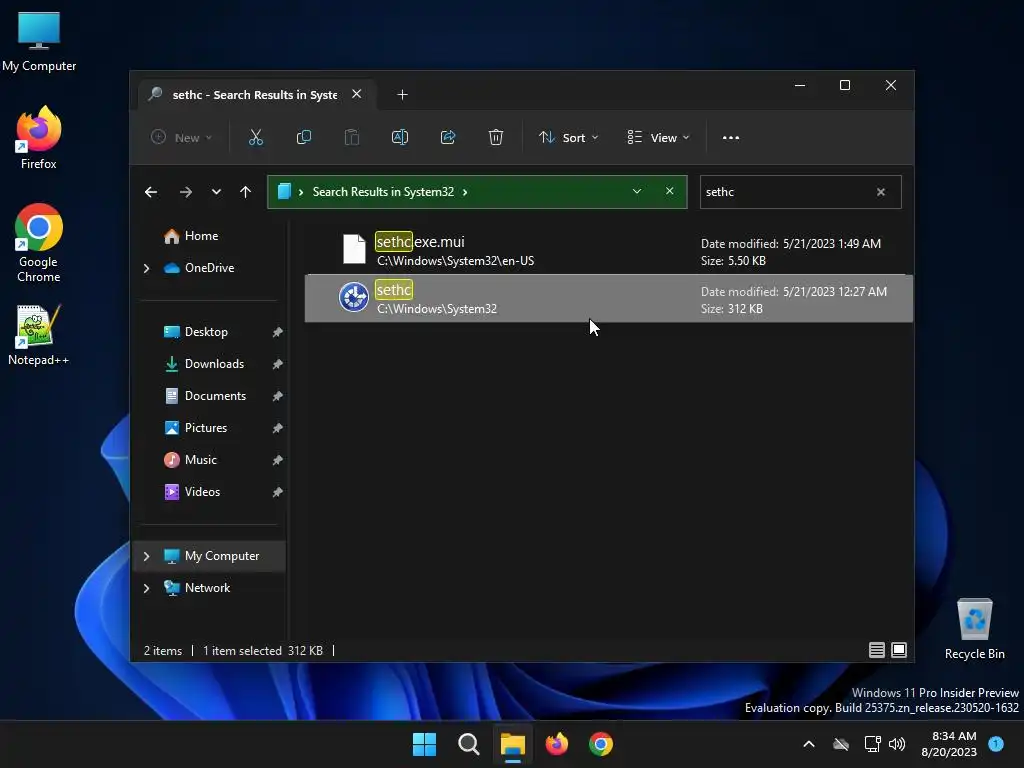Open the Windows Start menu
1024x768 pixels.
click(x=424, y=744)
